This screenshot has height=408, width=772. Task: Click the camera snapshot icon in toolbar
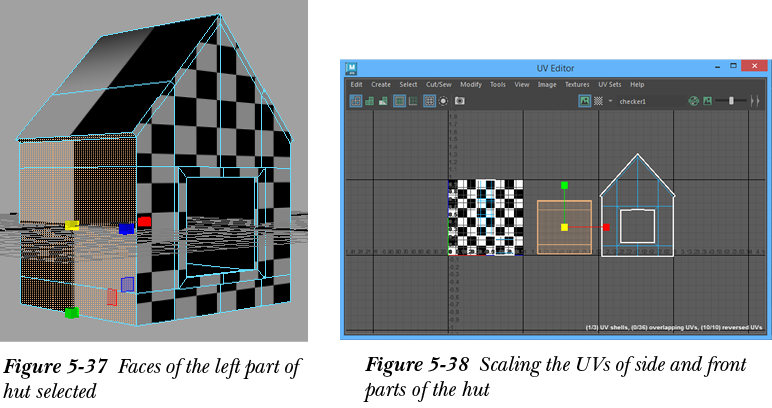tap(460, 101)
